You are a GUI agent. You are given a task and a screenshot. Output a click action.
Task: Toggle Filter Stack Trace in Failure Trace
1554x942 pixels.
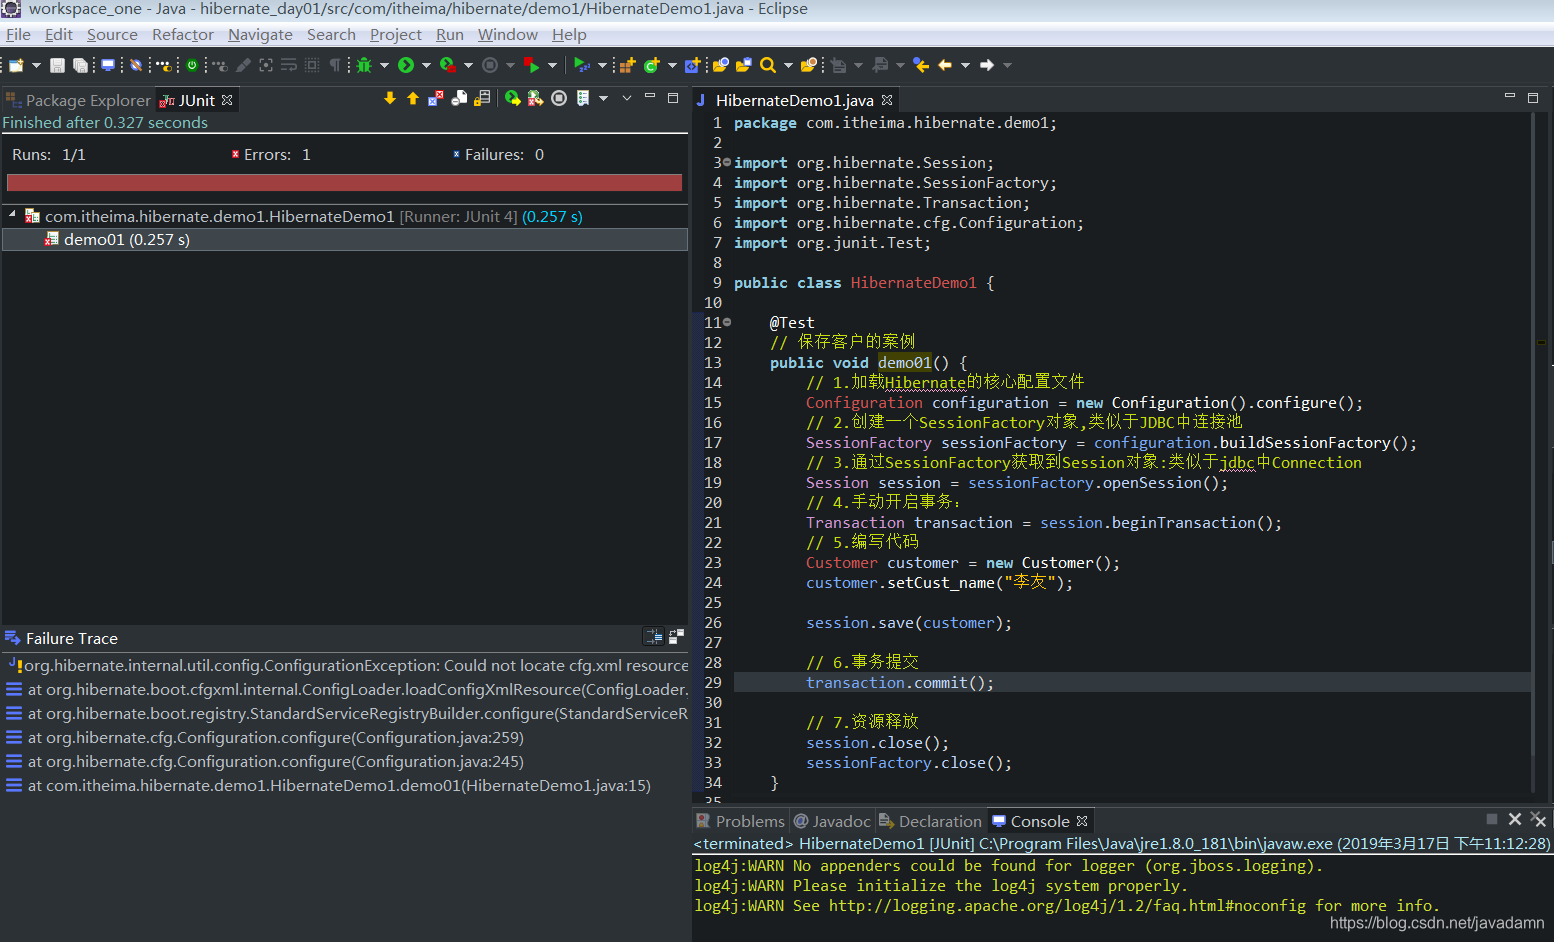(x=654, y=636)
